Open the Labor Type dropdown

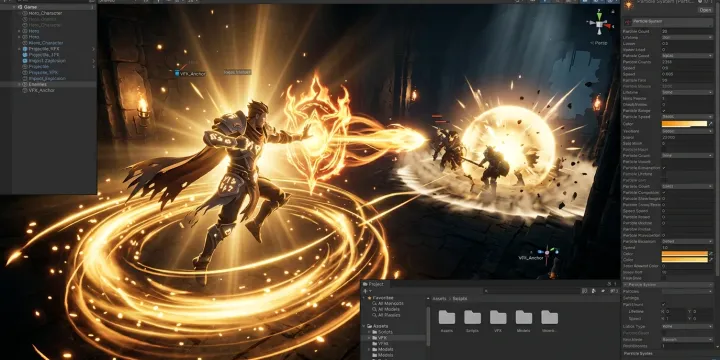tap(687, 326)
